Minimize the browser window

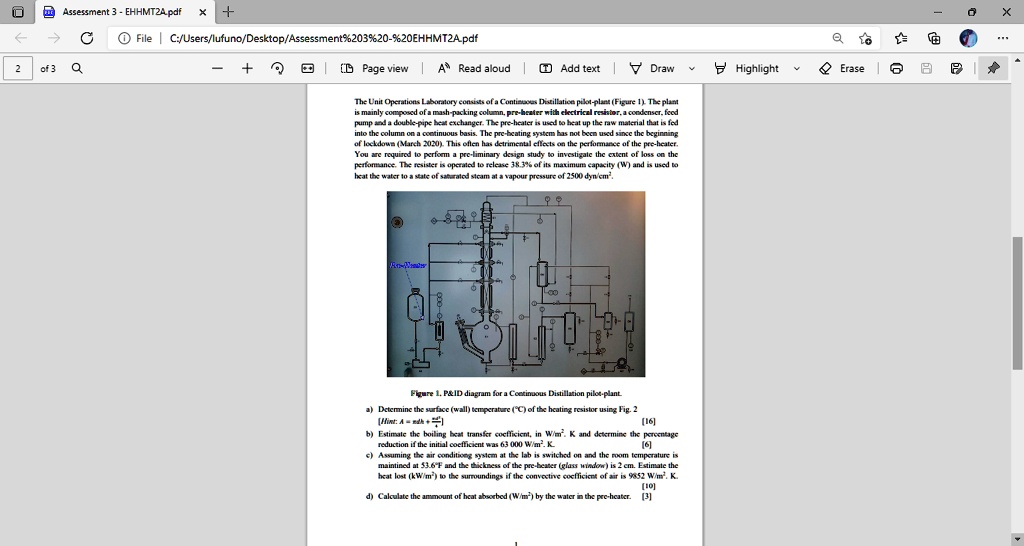click(x=938, y=12)
